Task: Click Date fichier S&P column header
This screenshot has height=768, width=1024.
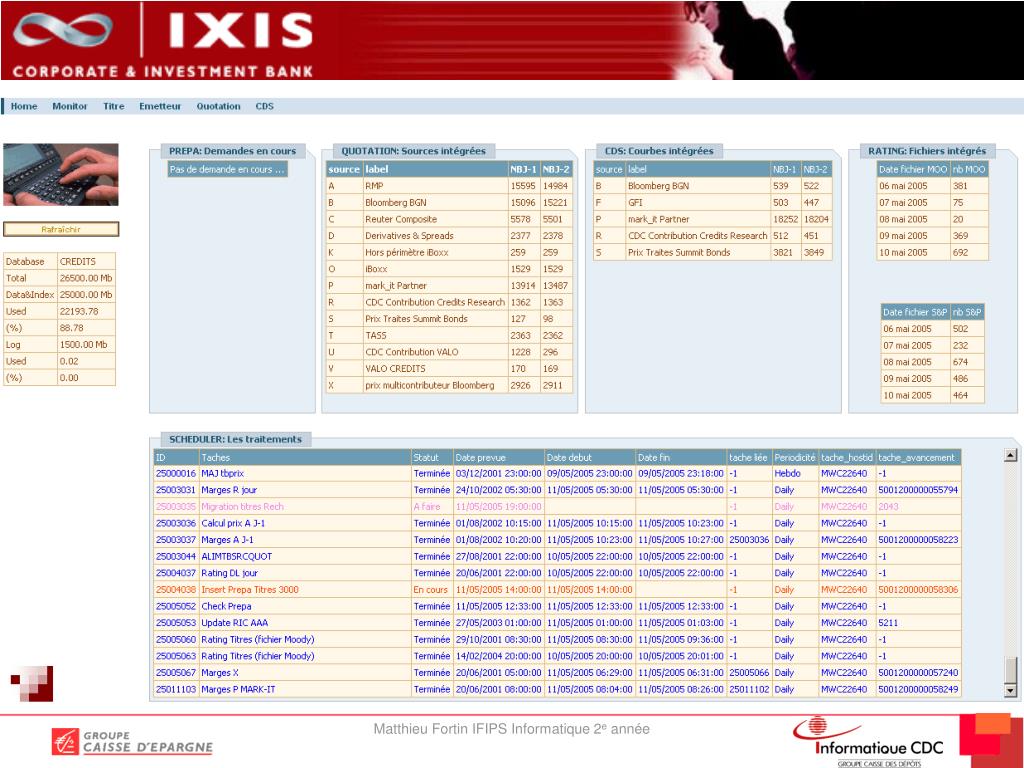Action: (x=915, y=312)
